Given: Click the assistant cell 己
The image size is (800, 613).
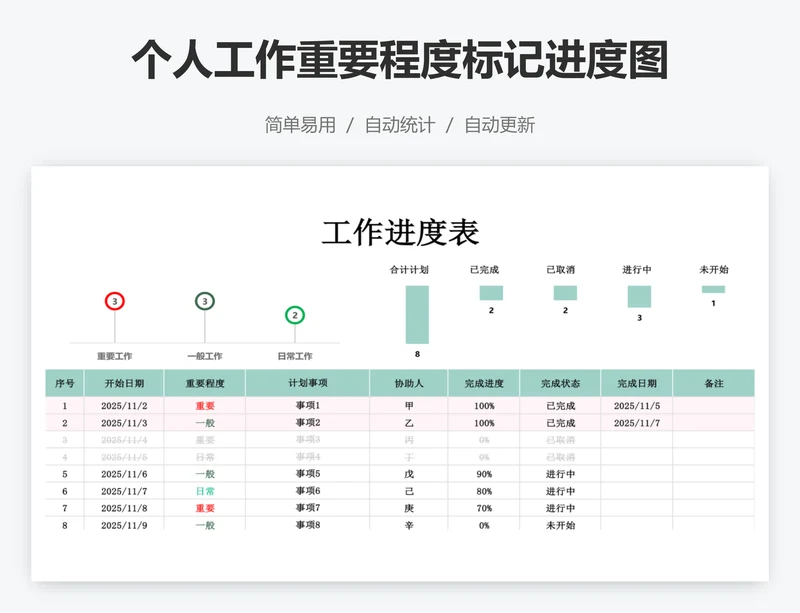Looking at the screenshot, I should click(409, 491).
